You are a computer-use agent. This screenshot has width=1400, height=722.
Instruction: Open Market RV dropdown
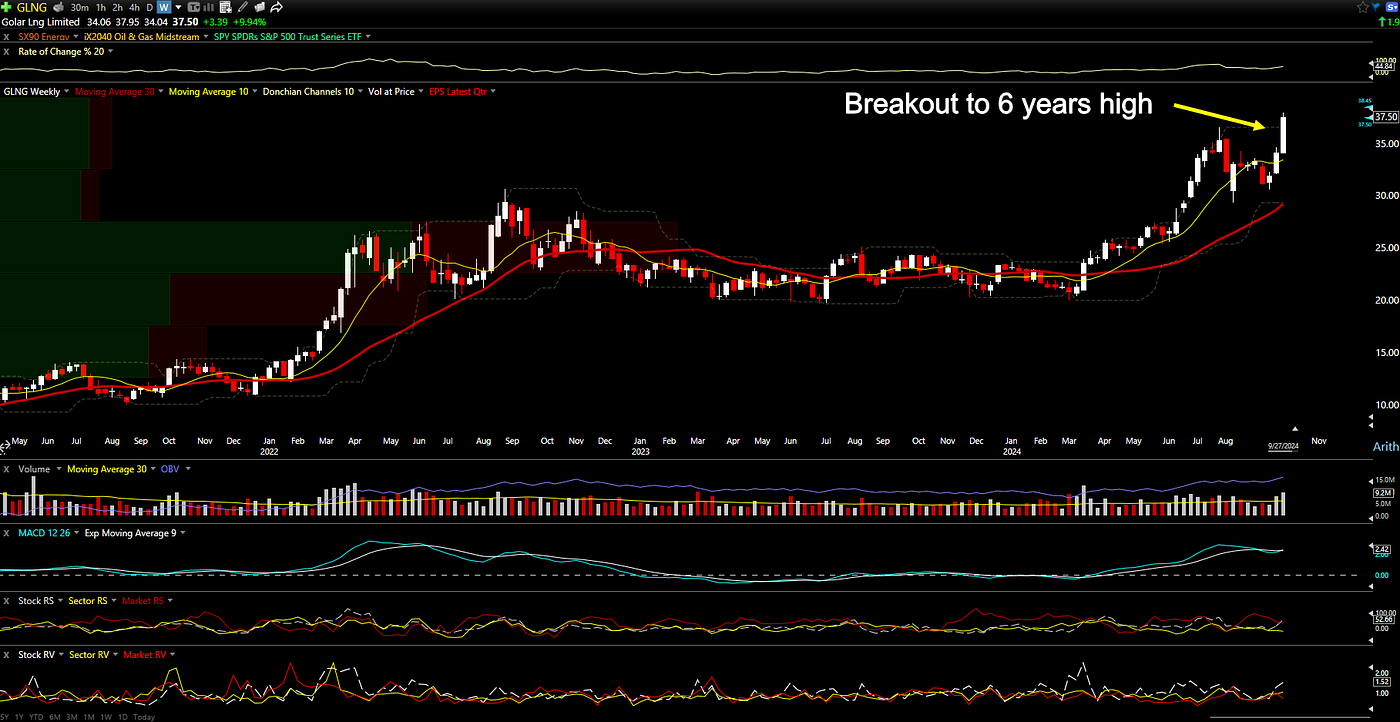click(172, 655)
